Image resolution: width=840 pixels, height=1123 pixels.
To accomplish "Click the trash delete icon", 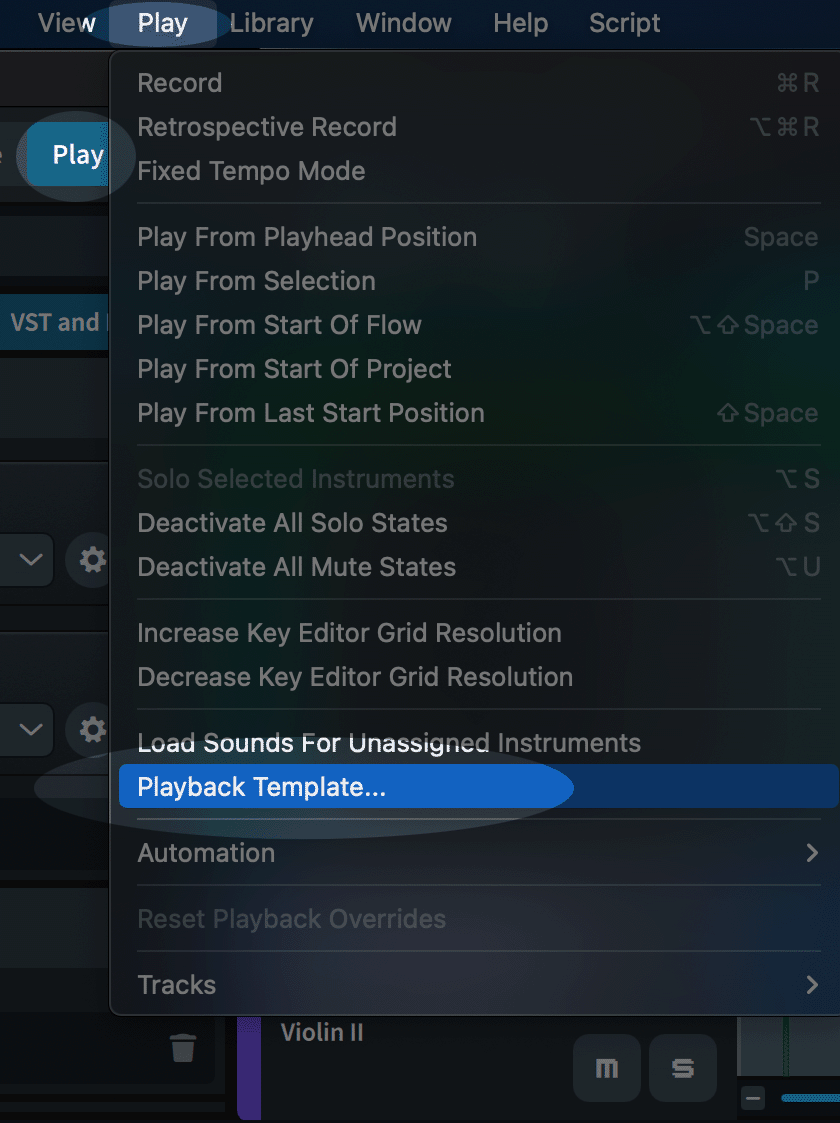I will 183,1047.
